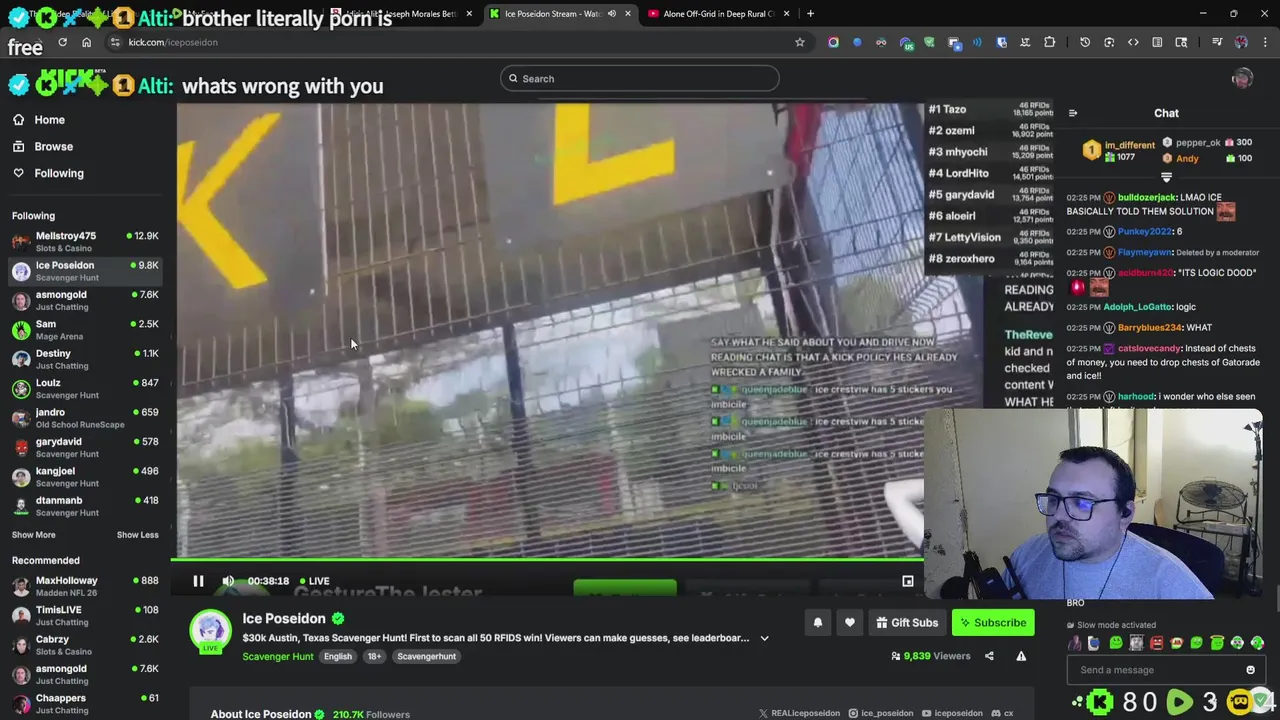Open a new browser tab

[x=810, y=14]
